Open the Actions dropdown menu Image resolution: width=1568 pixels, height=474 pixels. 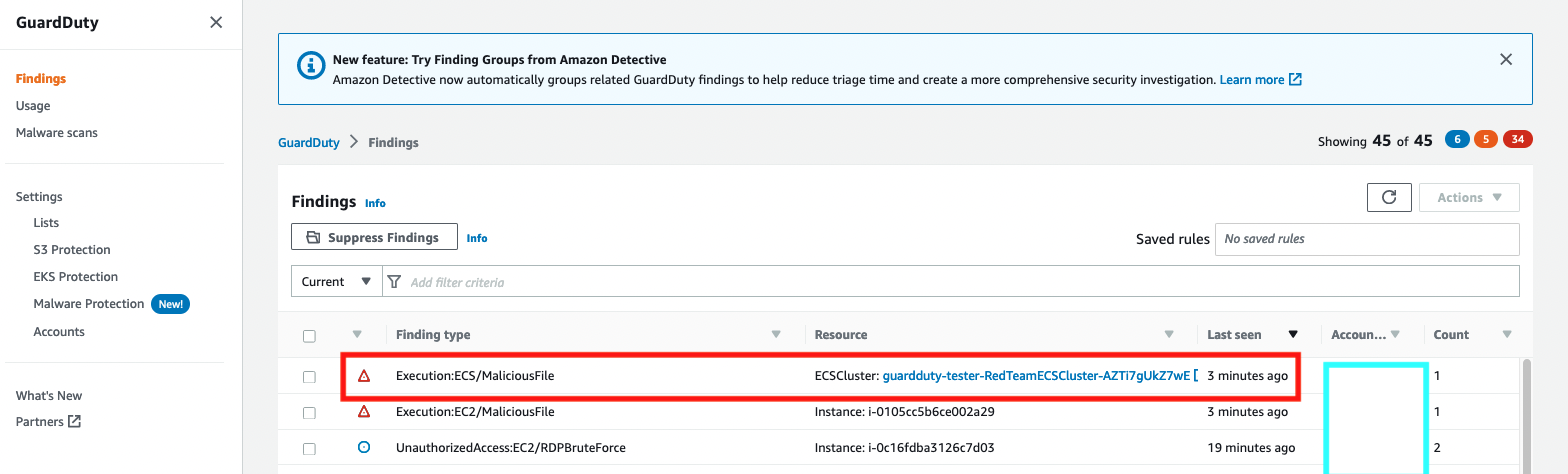click(1469, 198)
